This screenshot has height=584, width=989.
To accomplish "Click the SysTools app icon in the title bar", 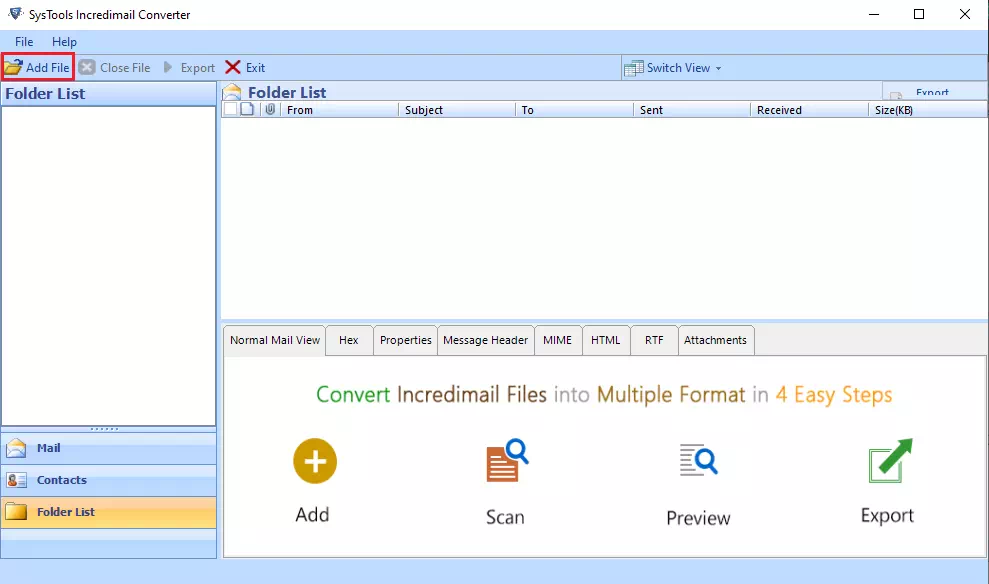I will (15, 14).
